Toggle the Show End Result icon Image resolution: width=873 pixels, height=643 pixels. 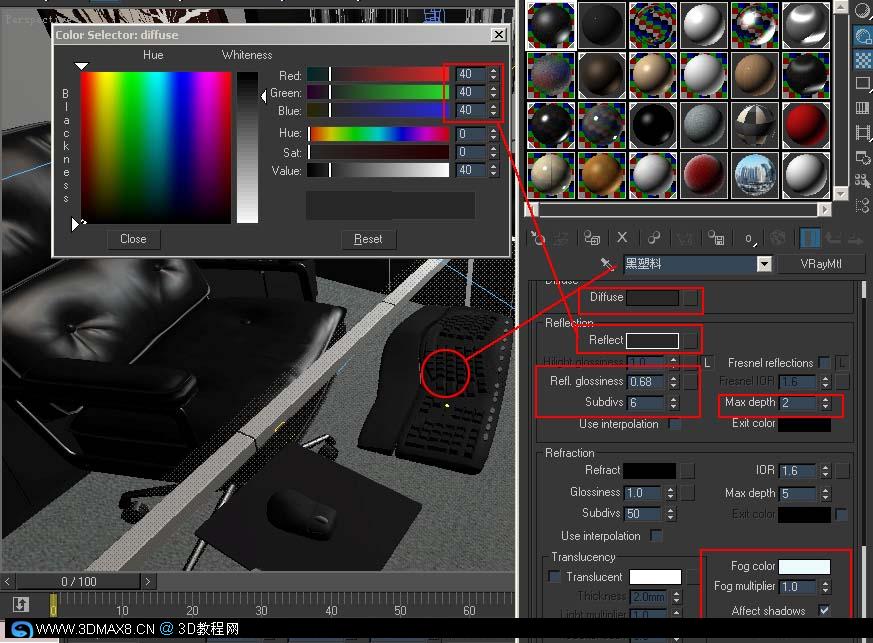[809, 238]
